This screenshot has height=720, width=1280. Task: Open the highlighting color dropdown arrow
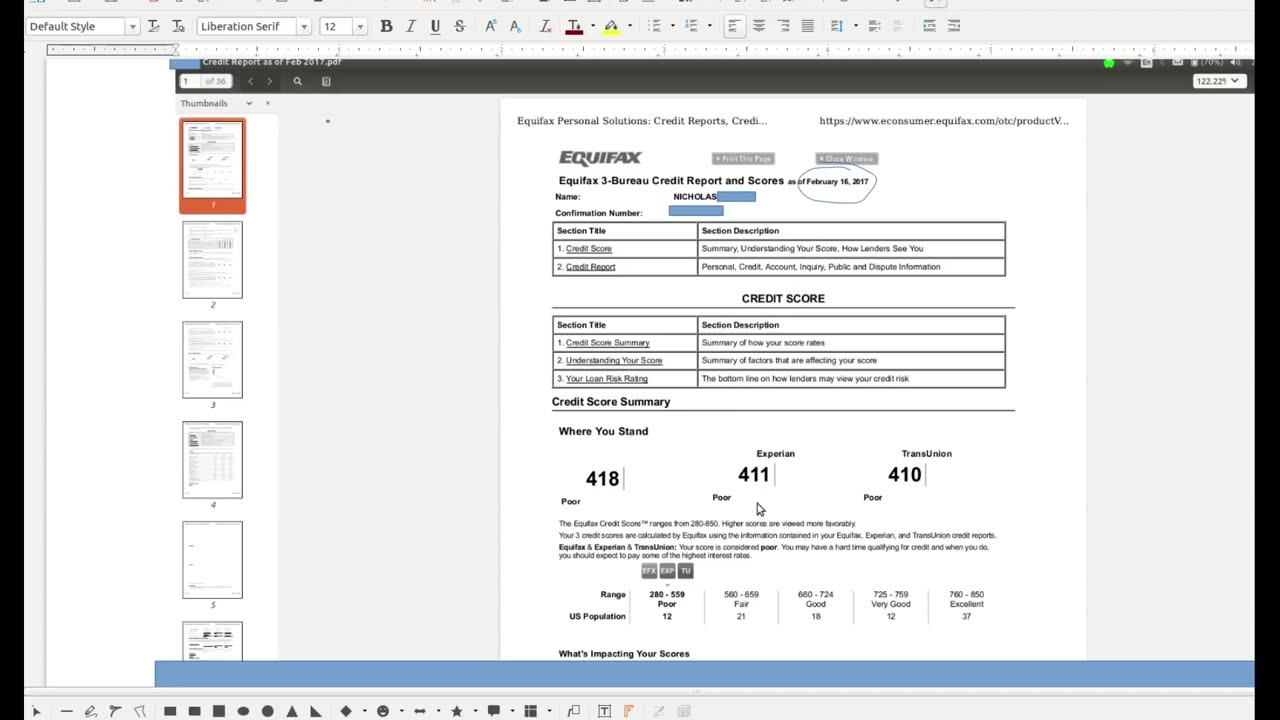629,26
